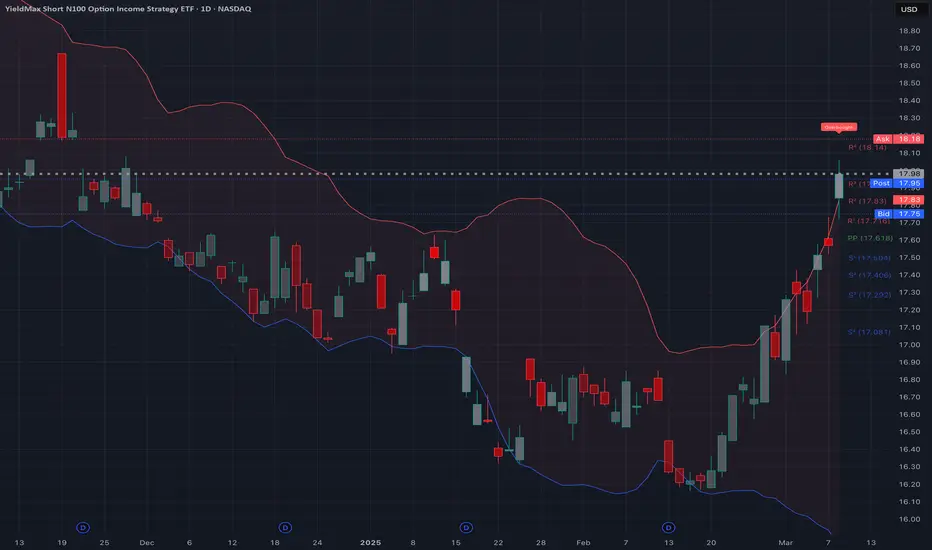Click the gray 17.98 last price tag
Screen dimensions: 932x550
[x=908, y=174]
